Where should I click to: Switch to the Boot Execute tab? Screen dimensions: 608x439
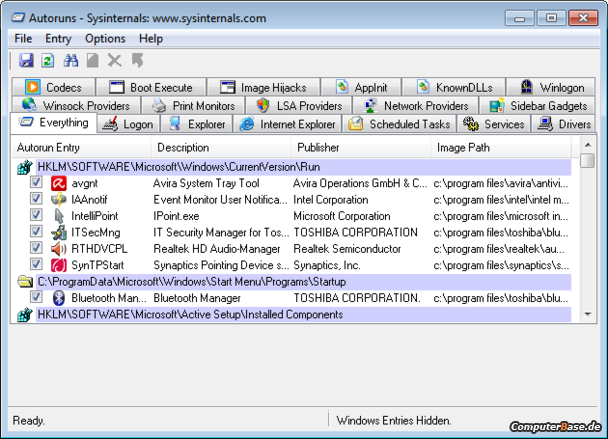pyautogui.click(x=151, y=87)
